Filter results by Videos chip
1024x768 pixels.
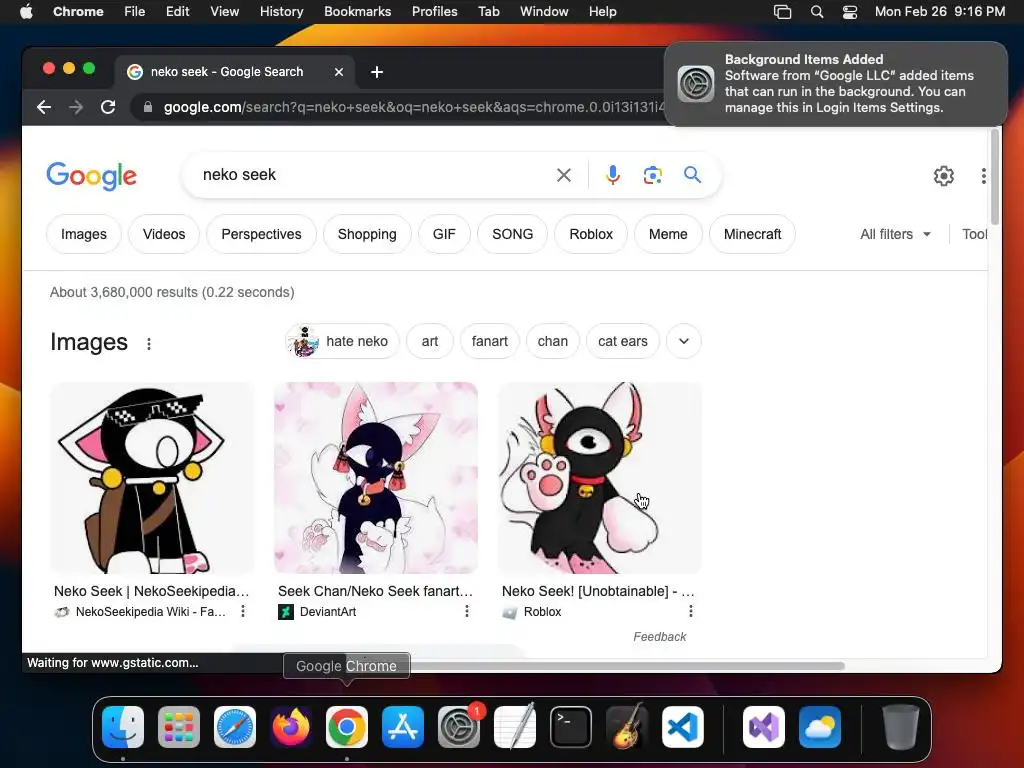click(x=164, y=234)
